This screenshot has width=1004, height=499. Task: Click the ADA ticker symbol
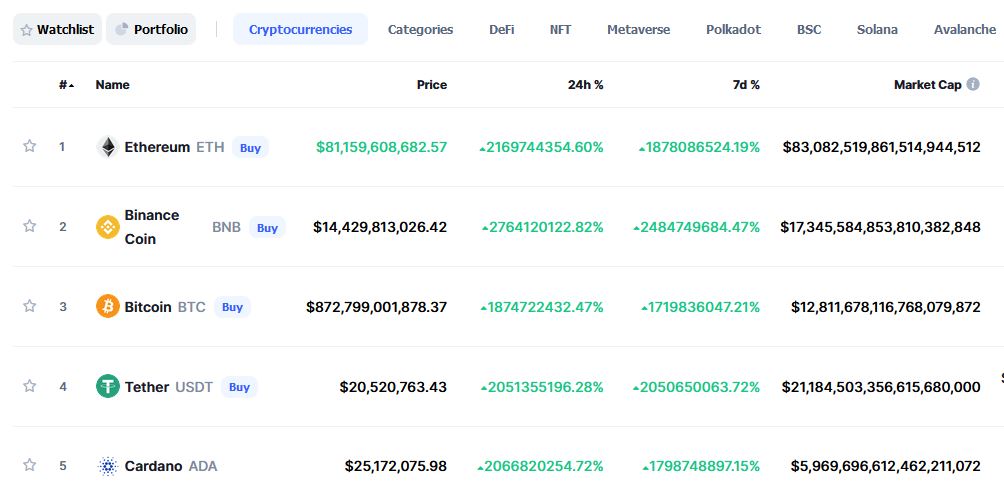click(x=203, y=466)
